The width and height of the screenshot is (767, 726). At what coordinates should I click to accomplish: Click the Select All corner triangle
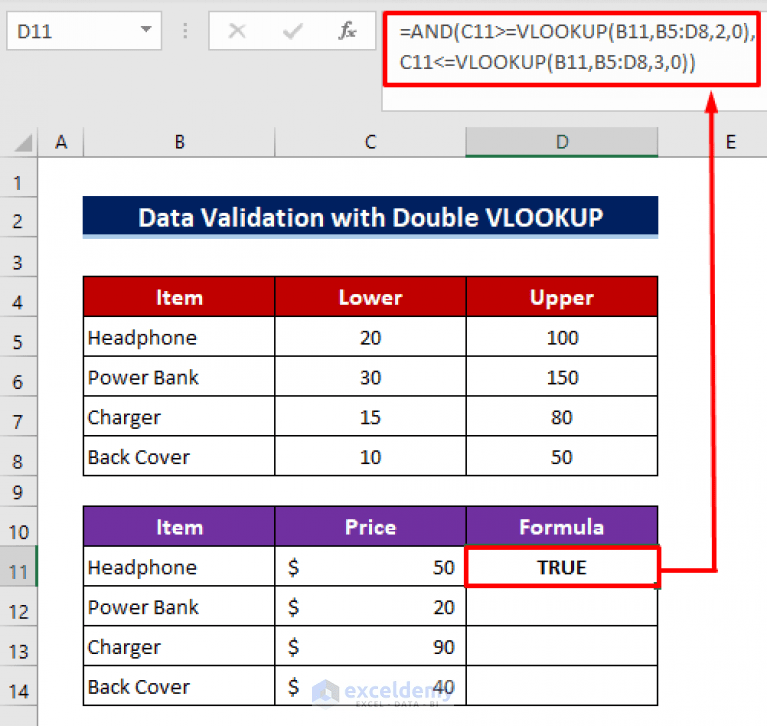[x=23, y=143]
